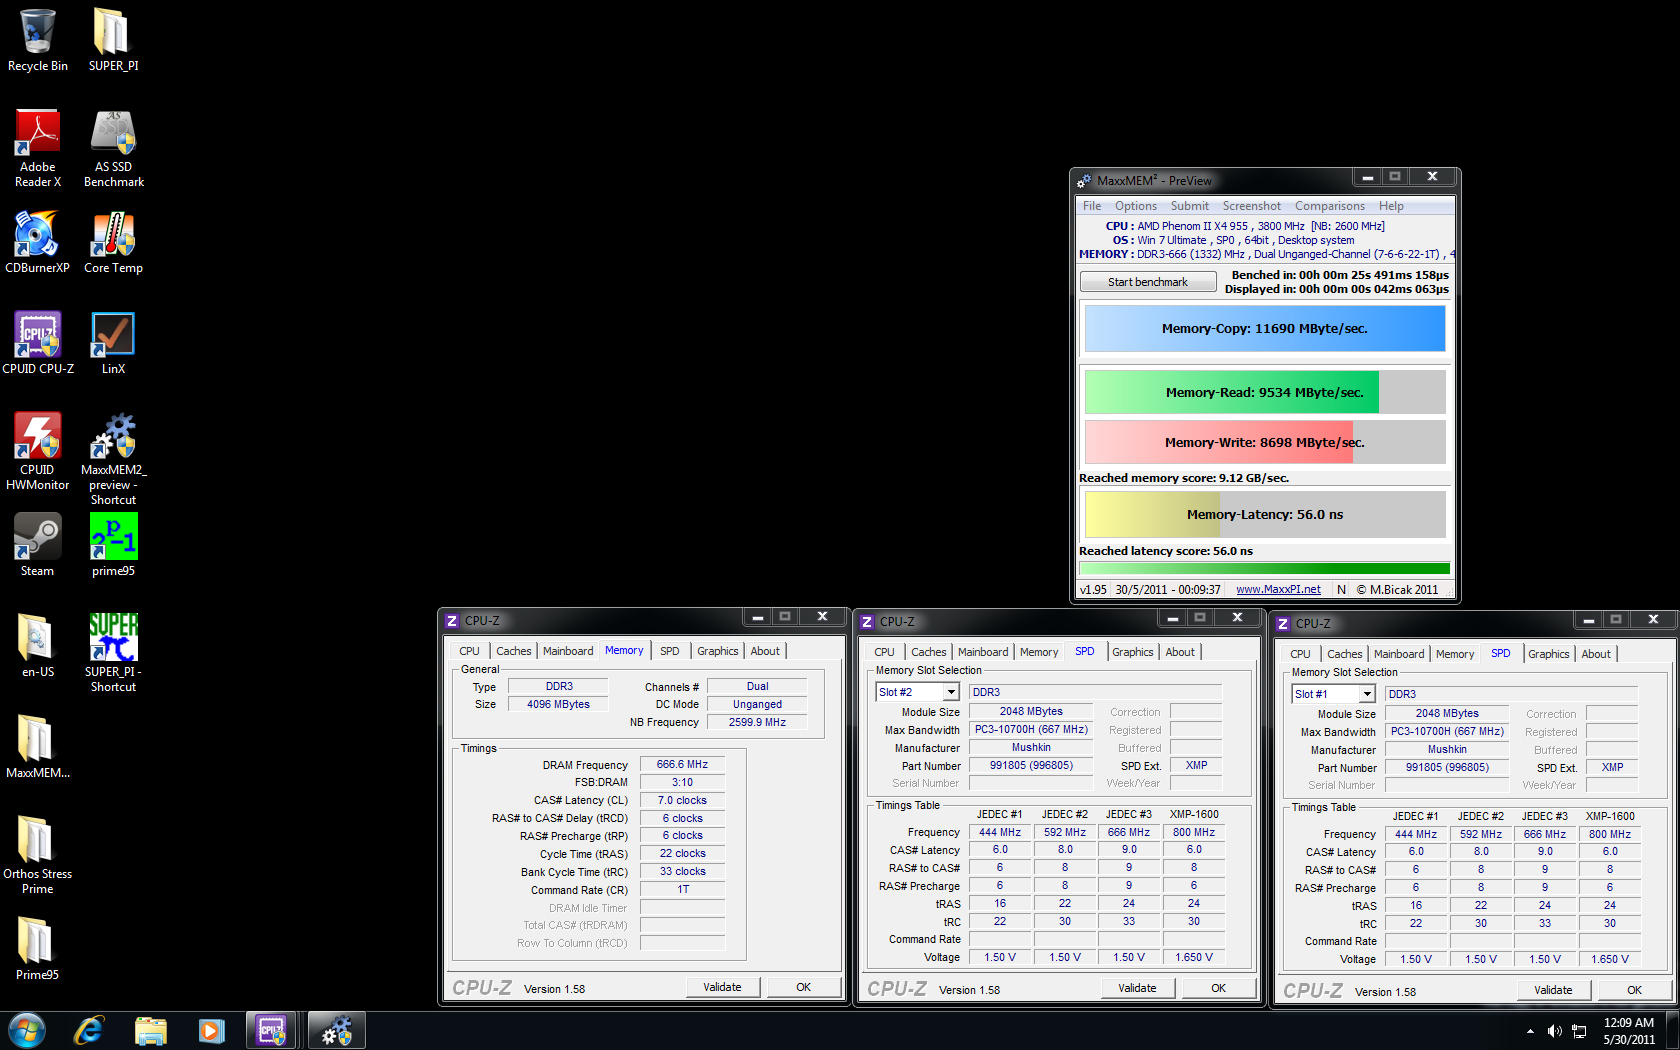The width and height of the screenshot is (1680, 1050).
Task: Launch Adobe Reader X from the desktop
Action: click(38, 148)
